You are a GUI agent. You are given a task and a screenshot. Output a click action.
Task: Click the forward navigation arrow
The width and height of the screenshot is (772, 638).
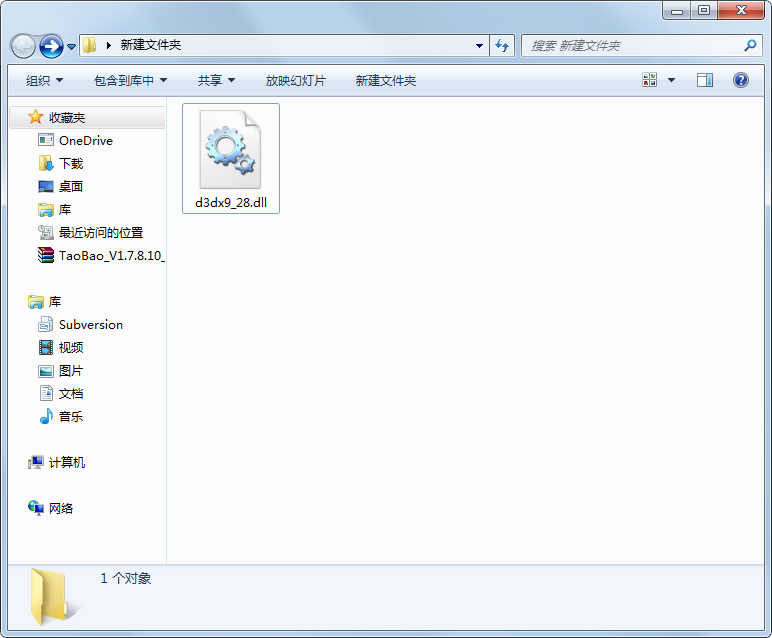coord(51,46)
